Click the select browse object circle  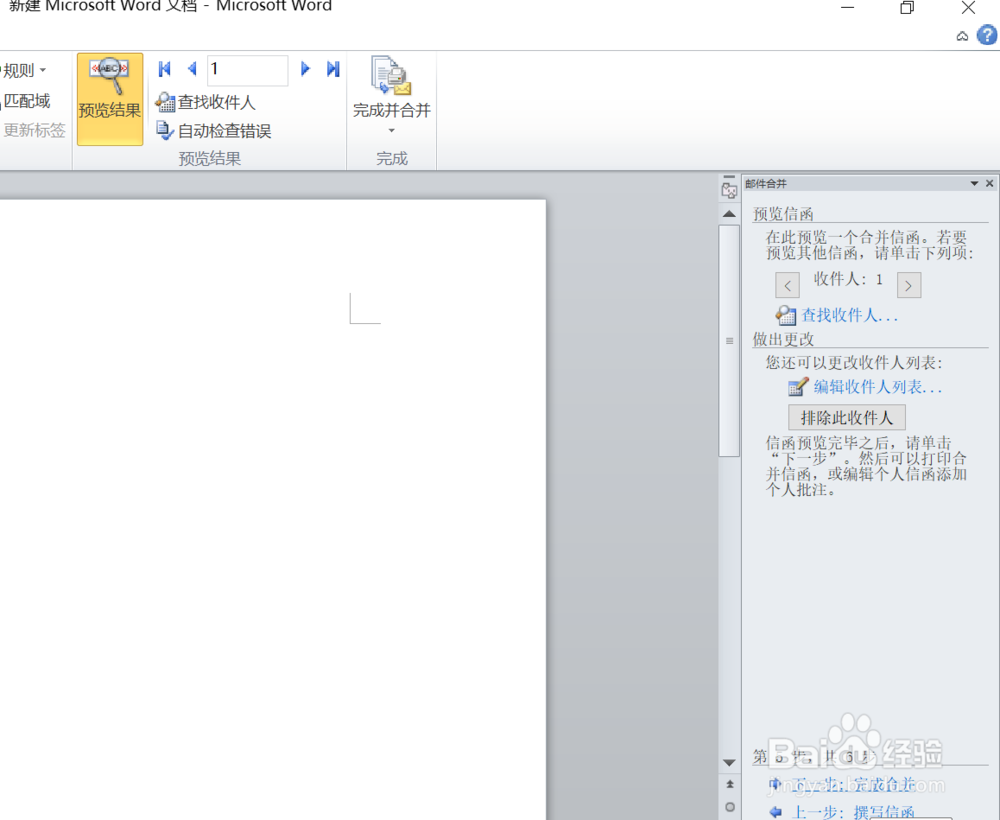[730, 807]
